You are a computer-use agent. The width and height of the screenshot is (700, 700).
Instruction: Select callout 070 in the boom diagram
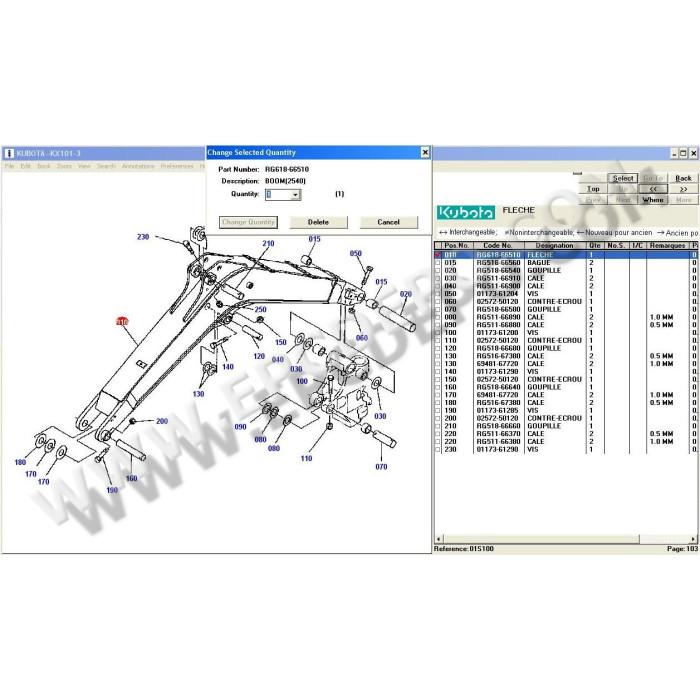[381, 467]
